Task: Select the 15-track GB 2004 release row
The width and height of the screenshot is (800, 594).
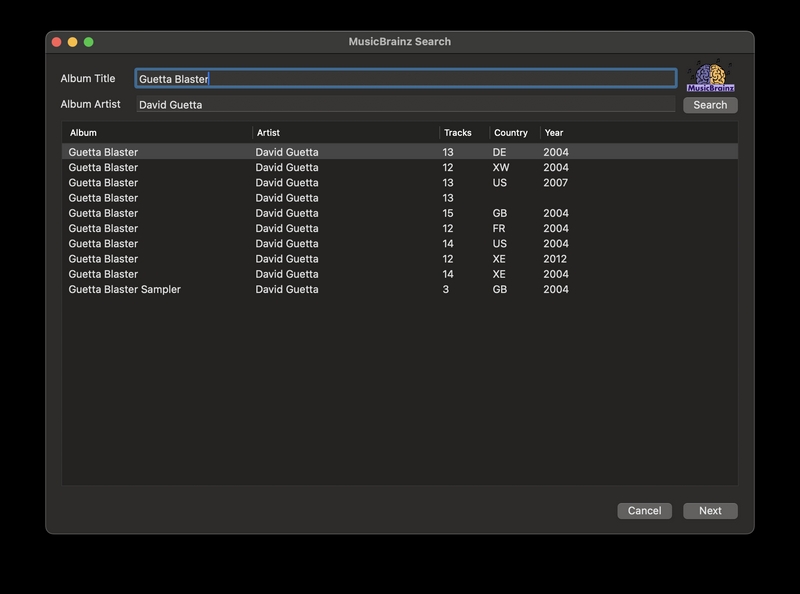Action: click(x=400, y=213)
